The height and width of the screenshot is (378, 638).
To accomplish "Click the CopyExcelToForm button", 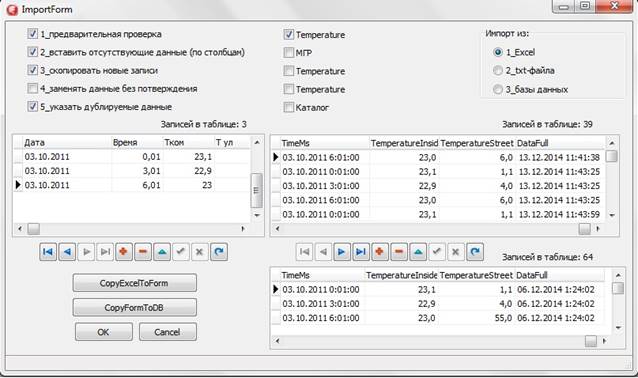I will (x=135, y=283).
